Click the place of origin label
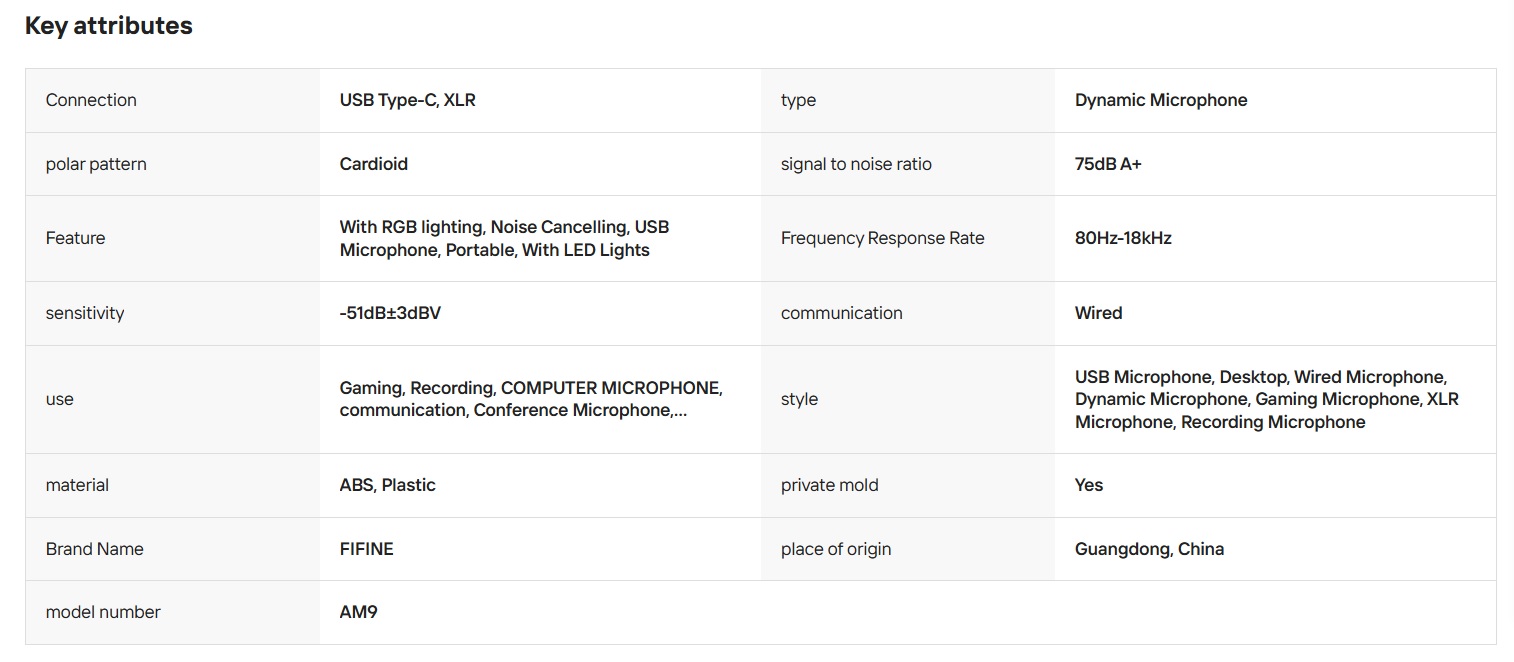The image size is (1514, 662). [x=836, y=549]
